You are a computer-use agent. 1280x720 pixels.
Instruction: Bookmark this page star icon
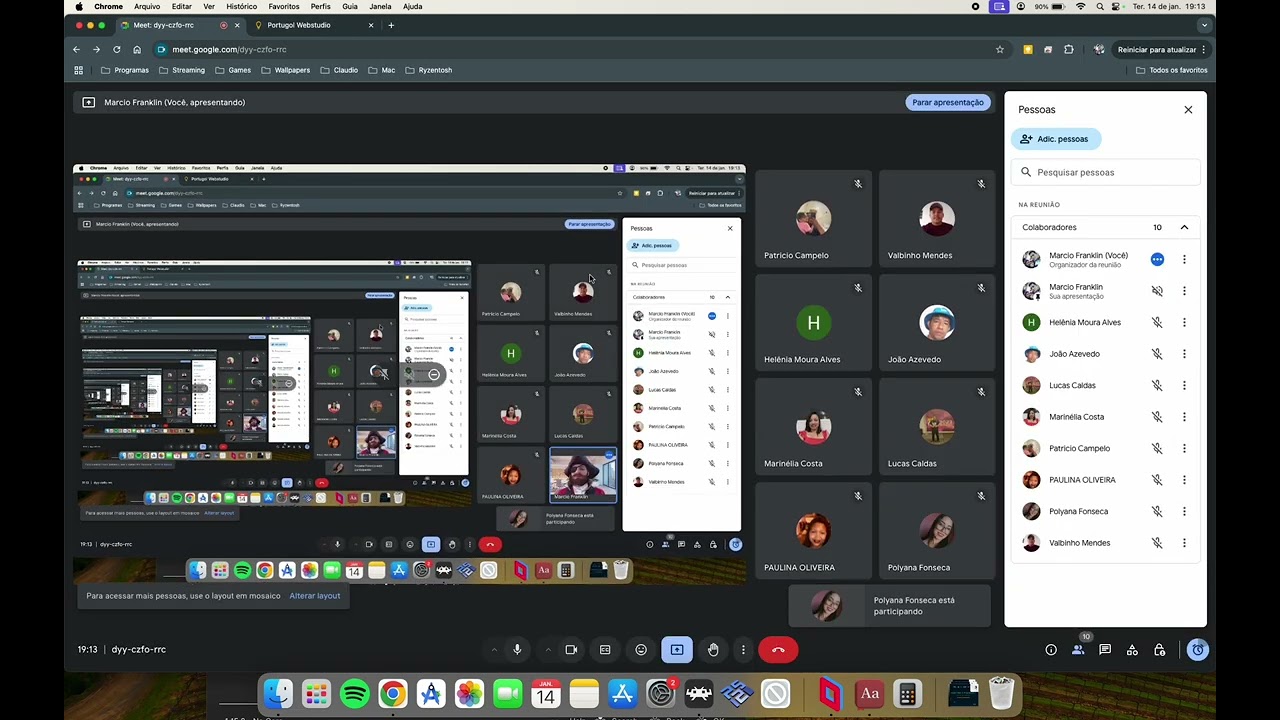click(999, 49)
